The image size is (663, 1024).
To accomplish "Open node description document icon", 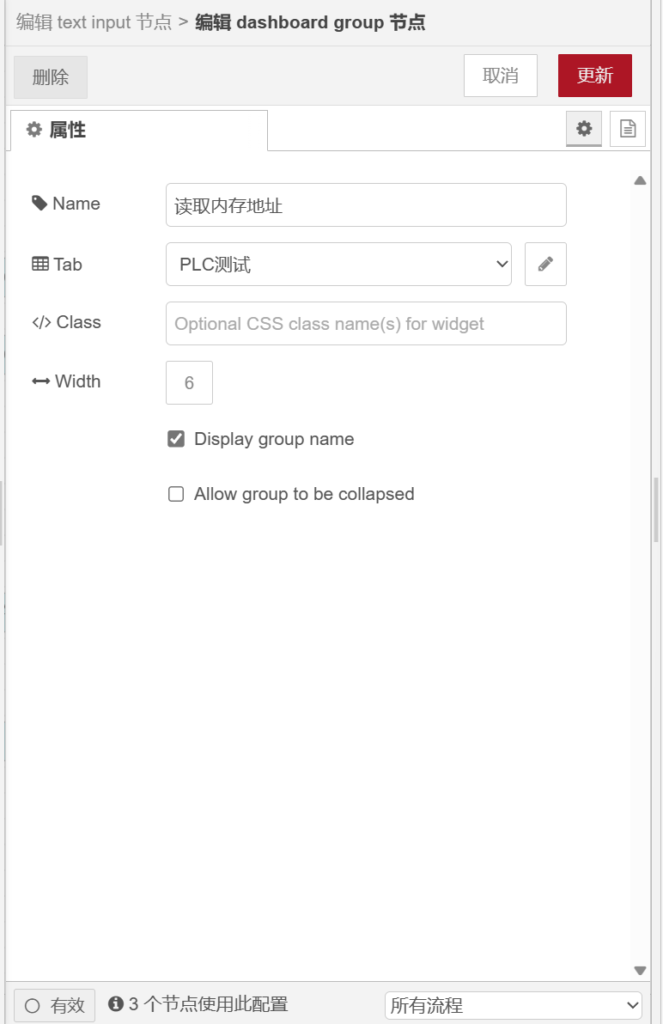I will click(627, 129).
